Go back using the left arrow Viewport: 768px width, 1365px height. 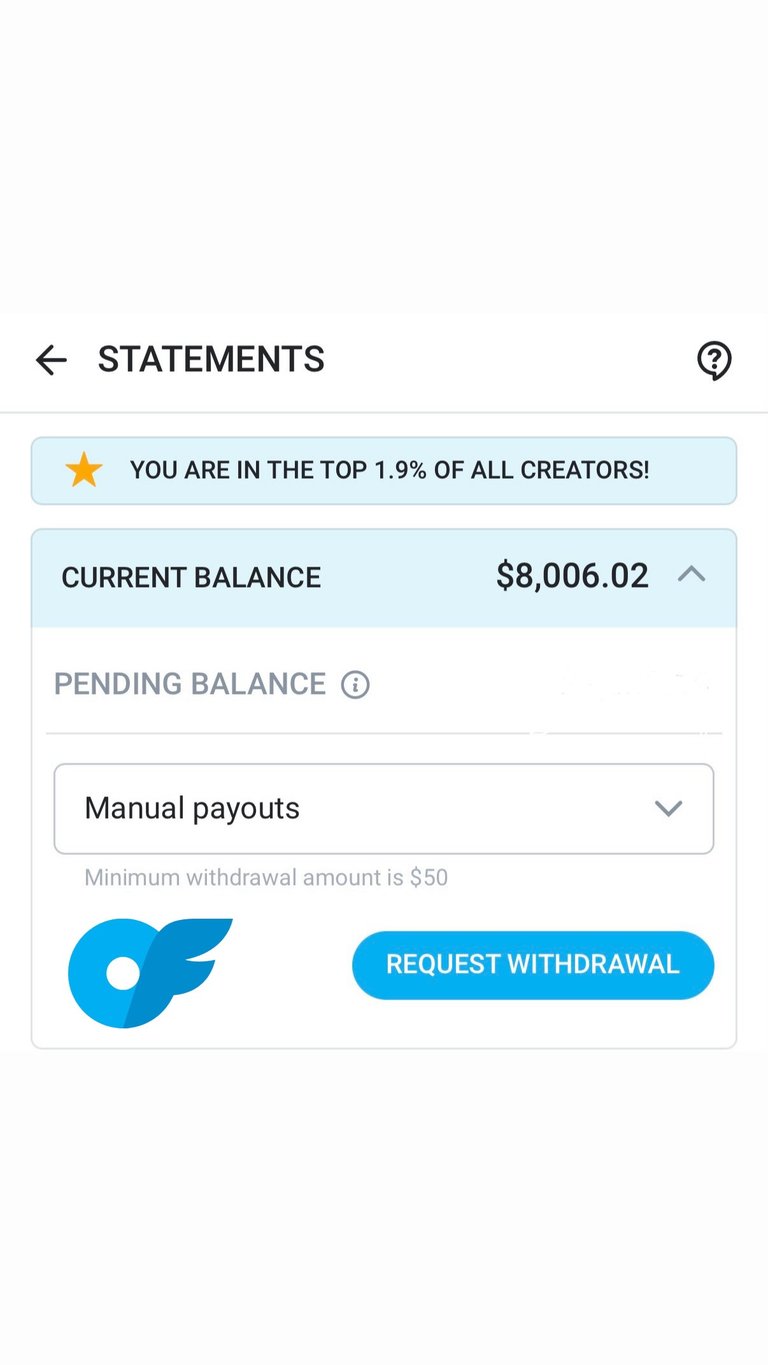click(51, 360)
